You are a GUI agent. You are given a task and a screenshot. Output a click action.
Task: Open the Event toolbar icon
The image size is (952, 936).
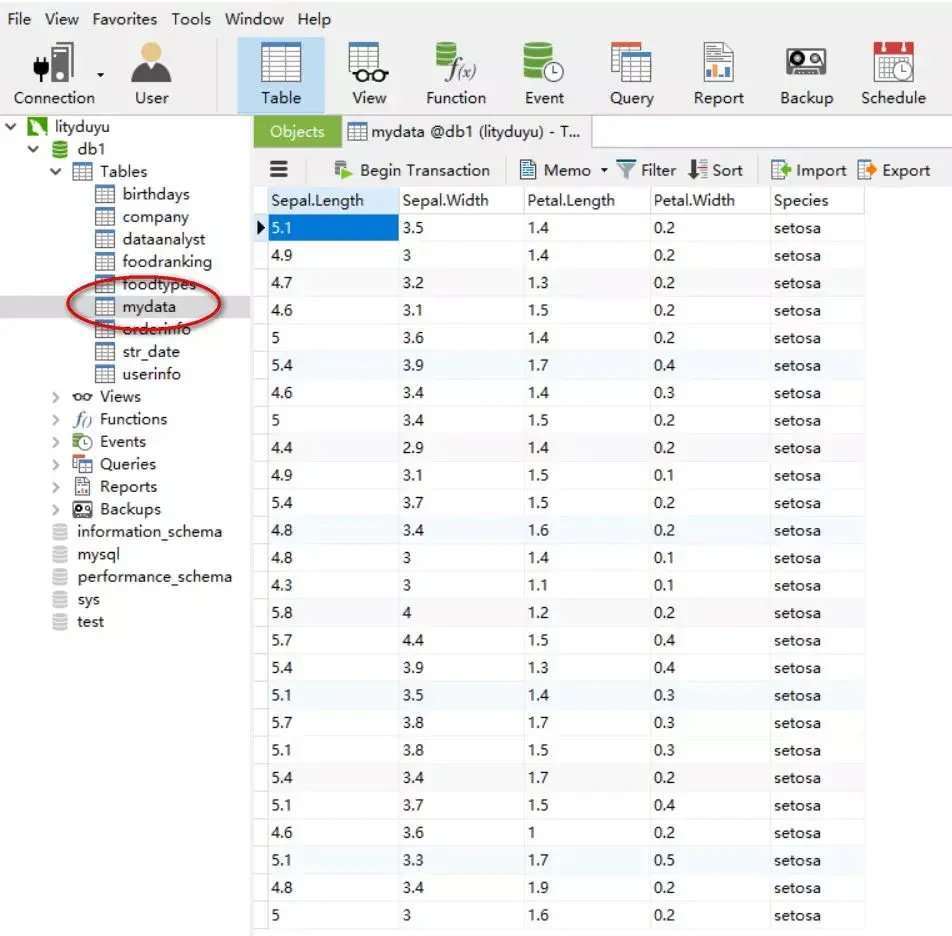pyautogui.click(x=544, y=73)
